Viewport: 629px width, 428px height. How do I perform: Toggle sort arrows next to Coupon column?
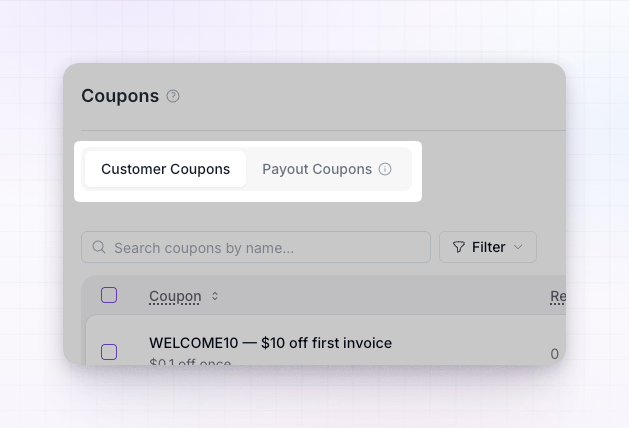215,296
